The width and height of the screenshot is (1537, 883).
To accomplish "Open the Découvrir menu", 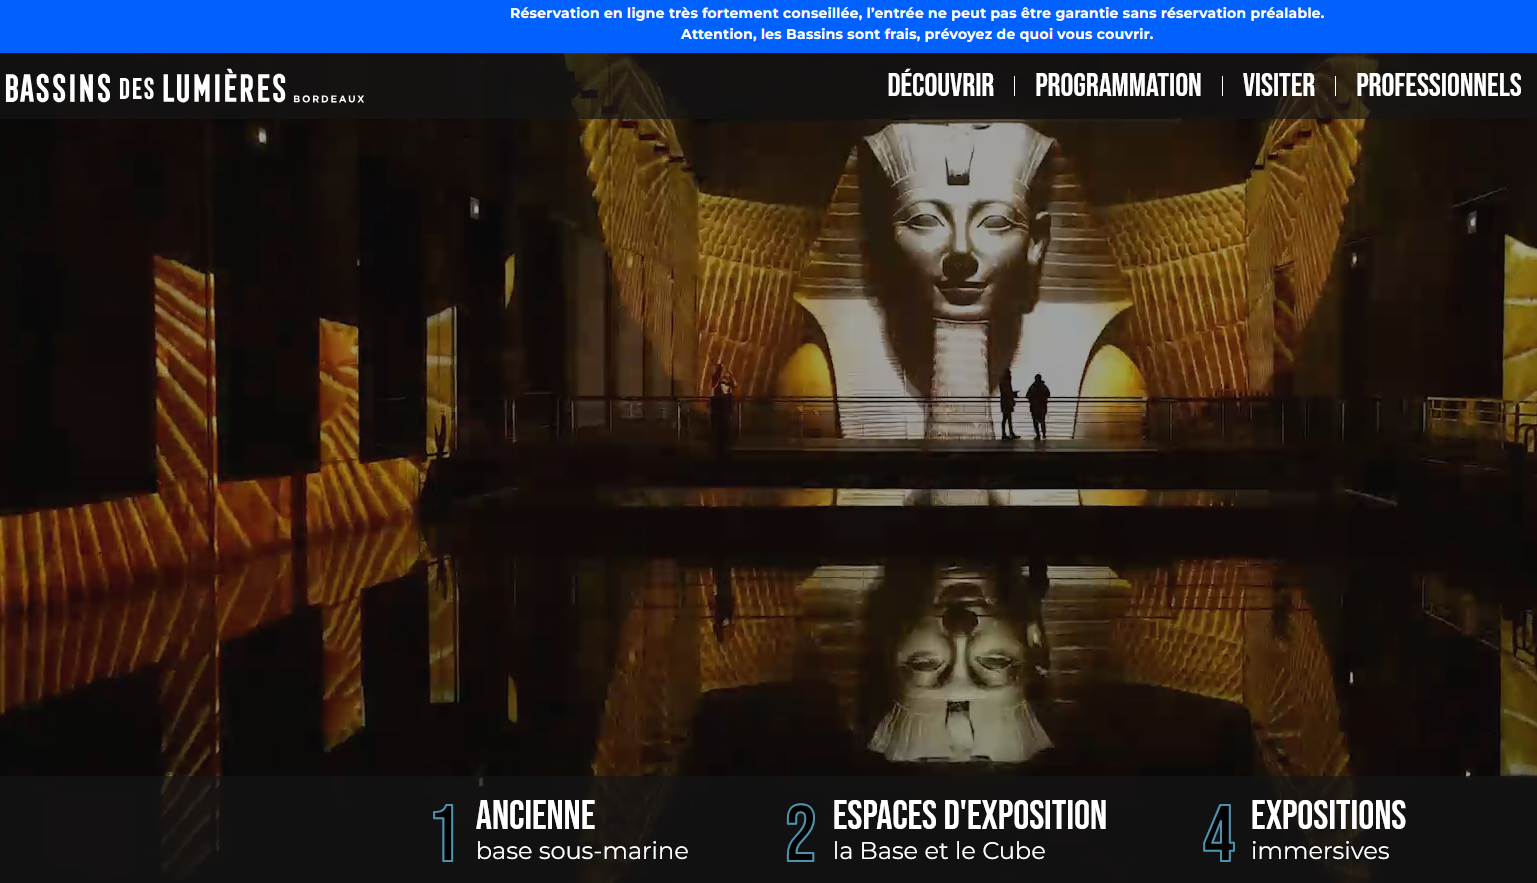I will tap(940, 85).
